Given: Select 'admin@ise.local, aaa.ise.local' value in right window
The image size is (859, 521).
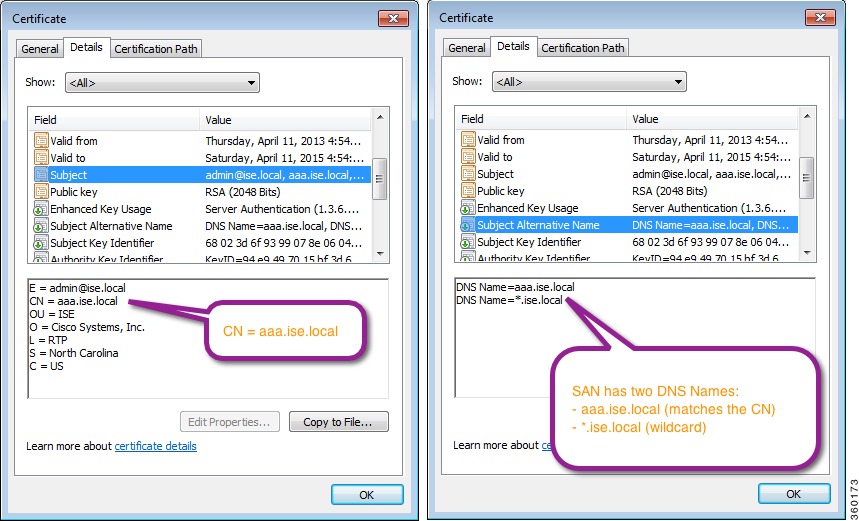Looking at the screenshot, I should [711, 174].
